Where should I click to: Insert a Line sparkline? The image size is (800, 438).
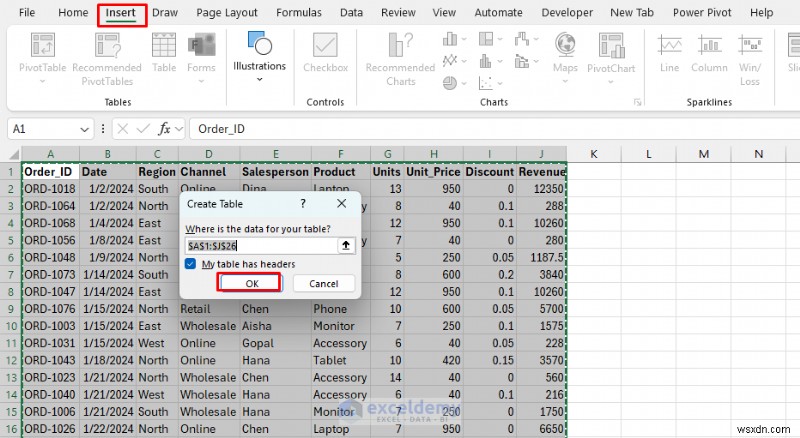pyautogui.click(x=669, y=53)
